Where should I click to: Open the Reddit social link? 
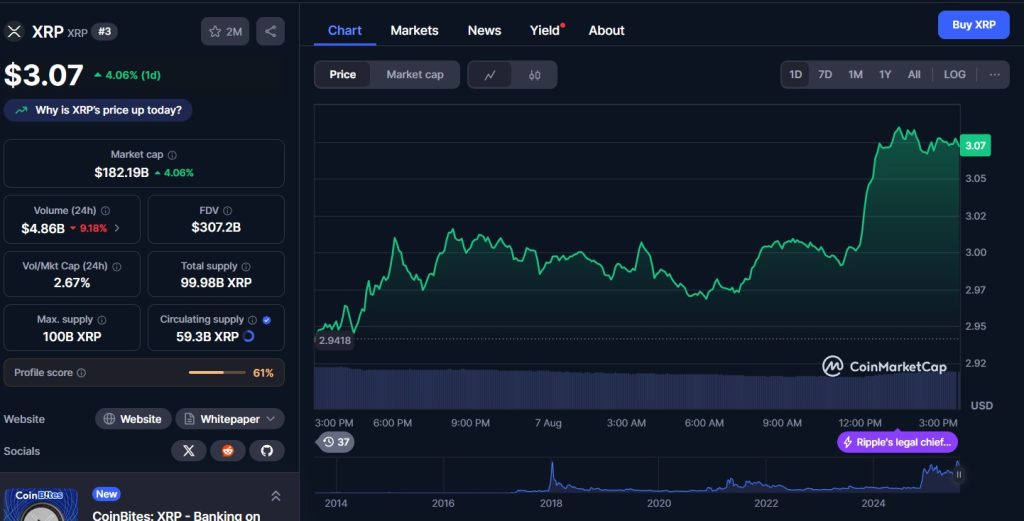point(227,451)
